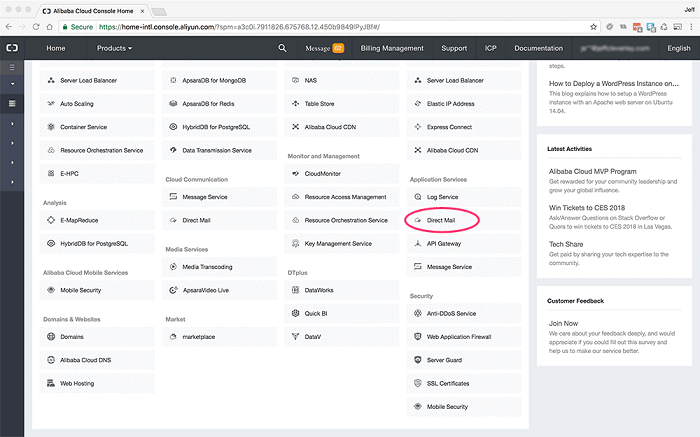The image size is (700, 437).
Task: Open Server Guard
Action: (464, 360)
